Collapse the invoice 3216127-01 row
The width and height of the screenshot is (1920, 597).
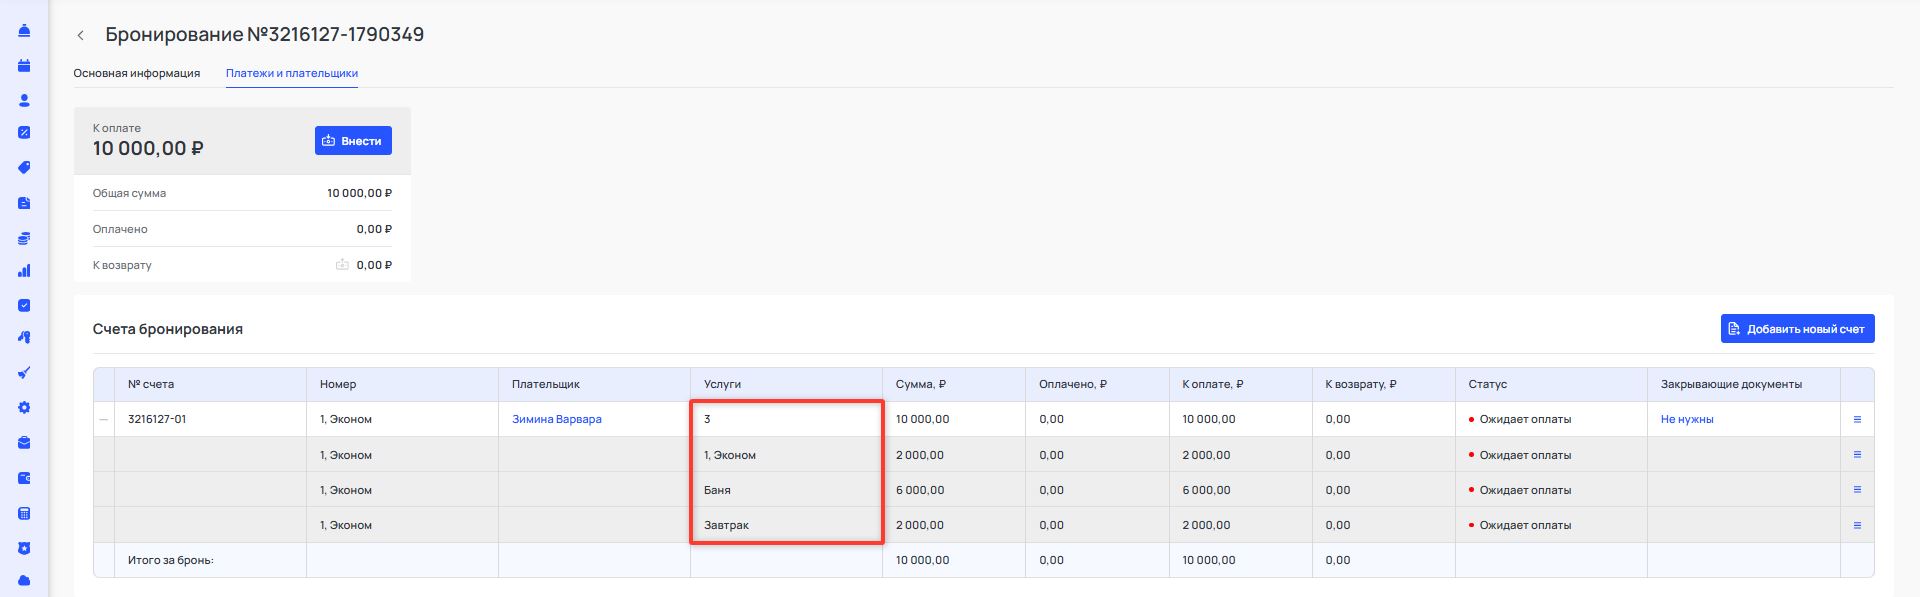pyautogui.click(x=103, y=420)
